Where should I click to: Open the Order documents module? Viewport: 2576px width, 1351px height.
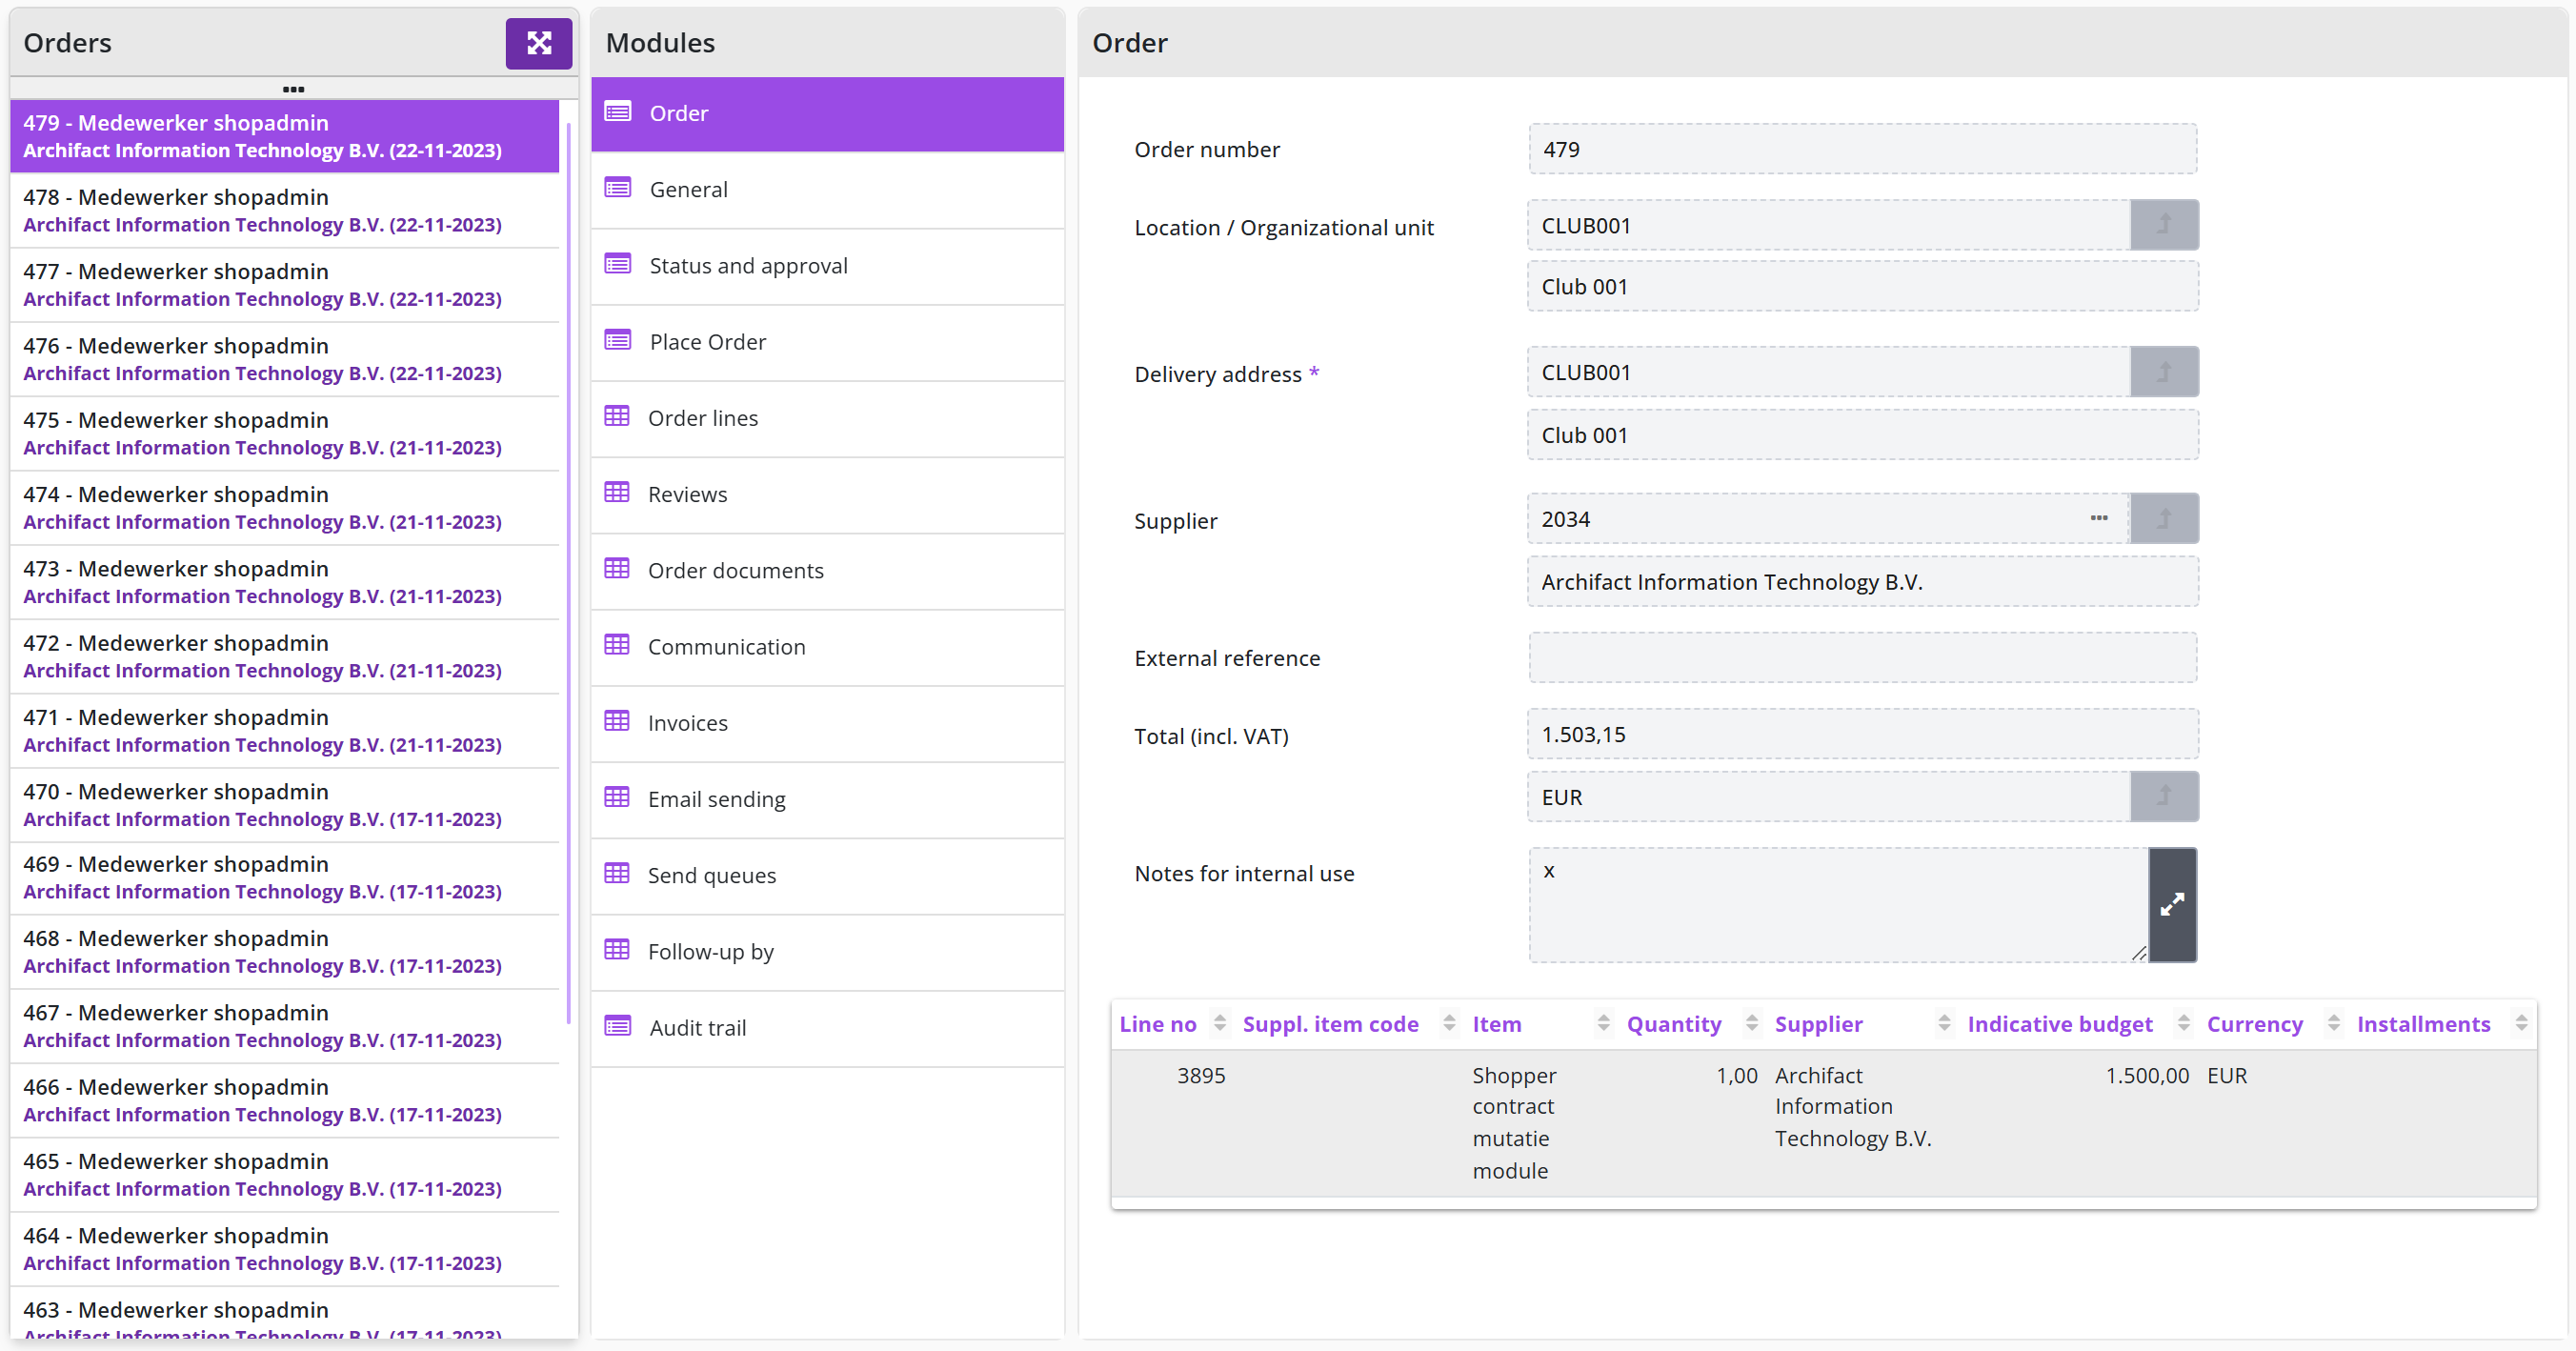tap(827, 571)
